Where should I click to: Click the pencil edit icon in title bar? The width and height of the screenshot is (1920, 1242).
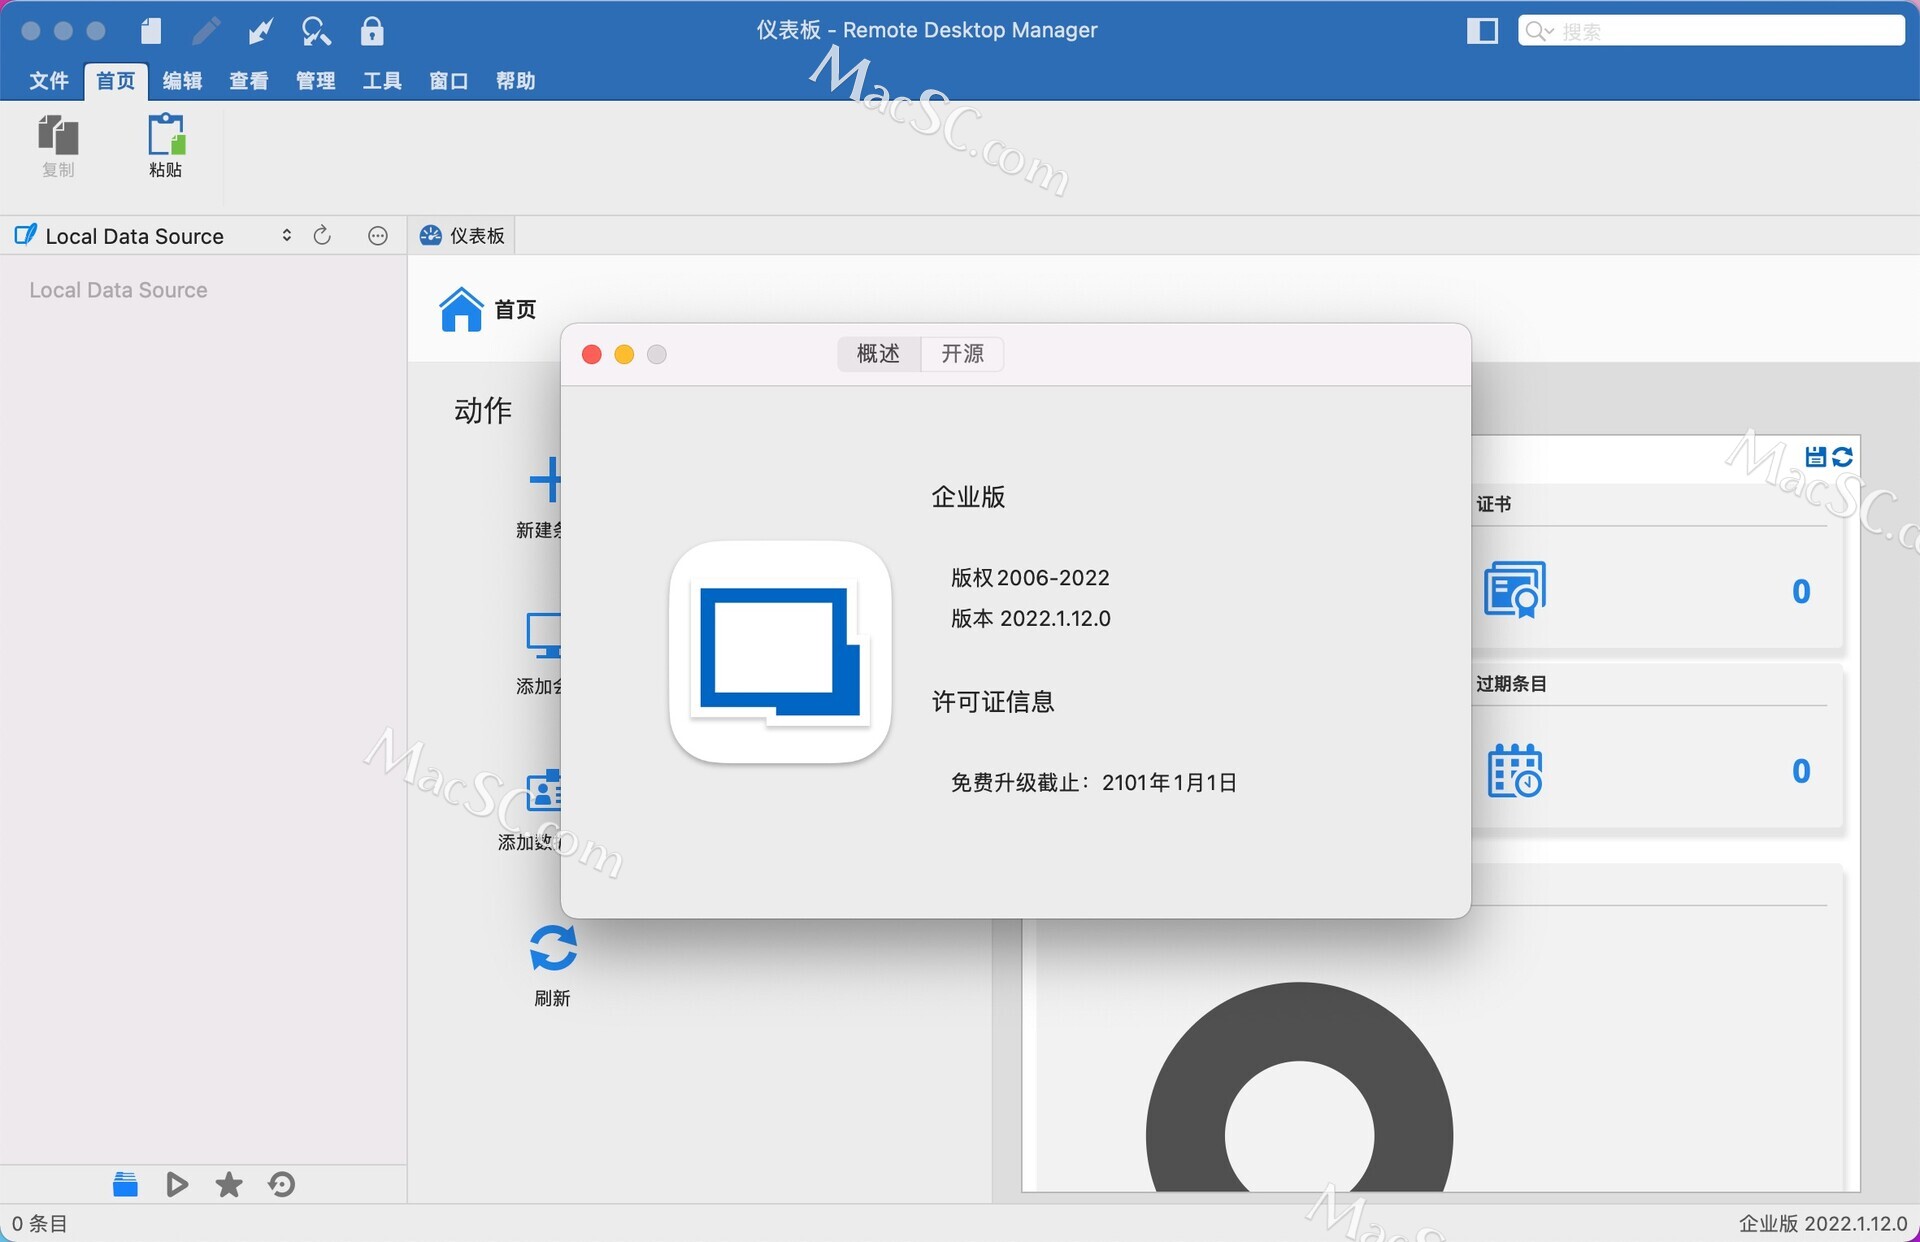point(206,31)
